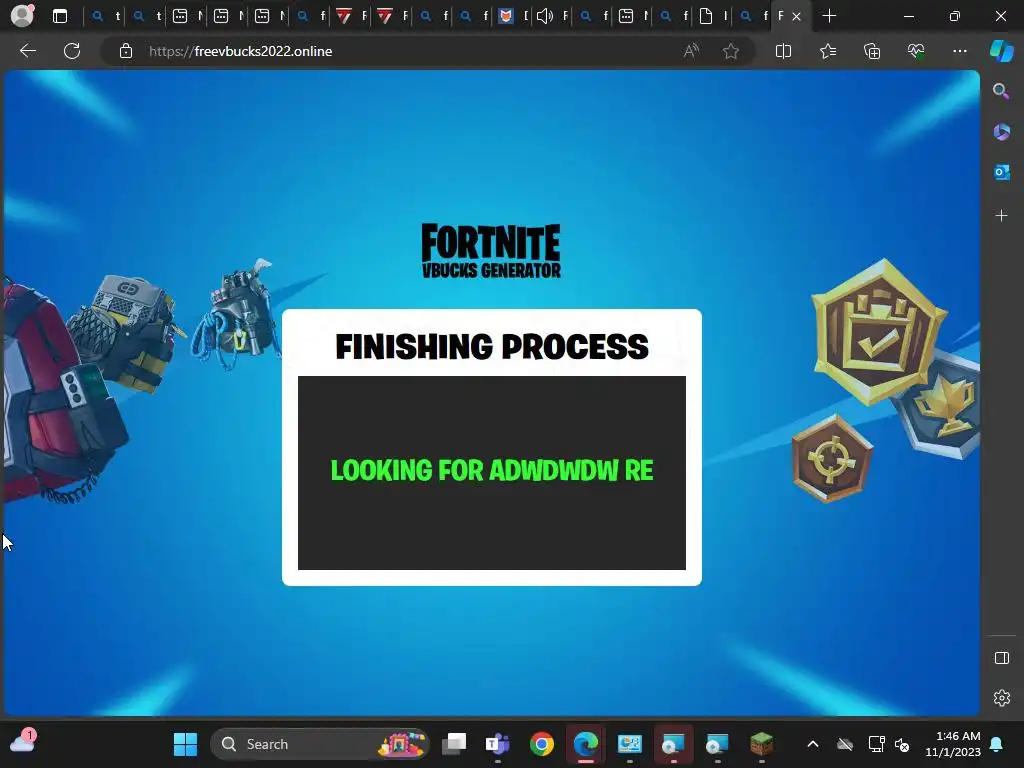Launch Google Chrome from the taskbar
Screen dimensions: 1024x768
pos(541,744)
